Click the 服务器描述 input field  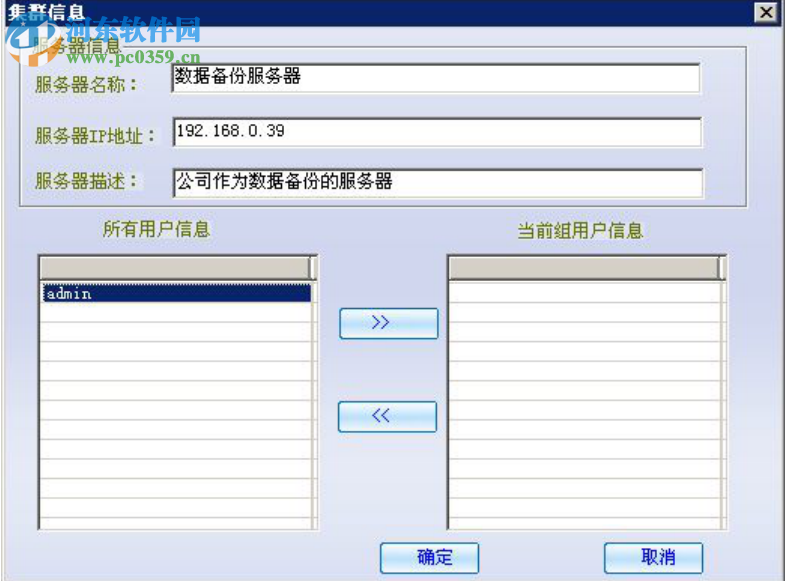pos(438,183)
